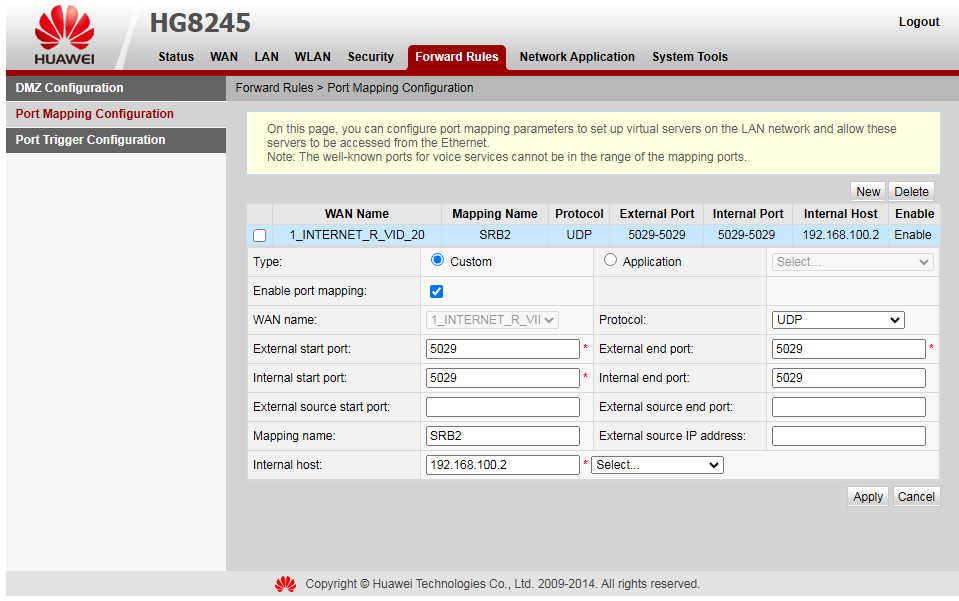Open Port Trigger Configuration in sidebar
Viewport: 959px width, 601px height.
pos(116,140)
